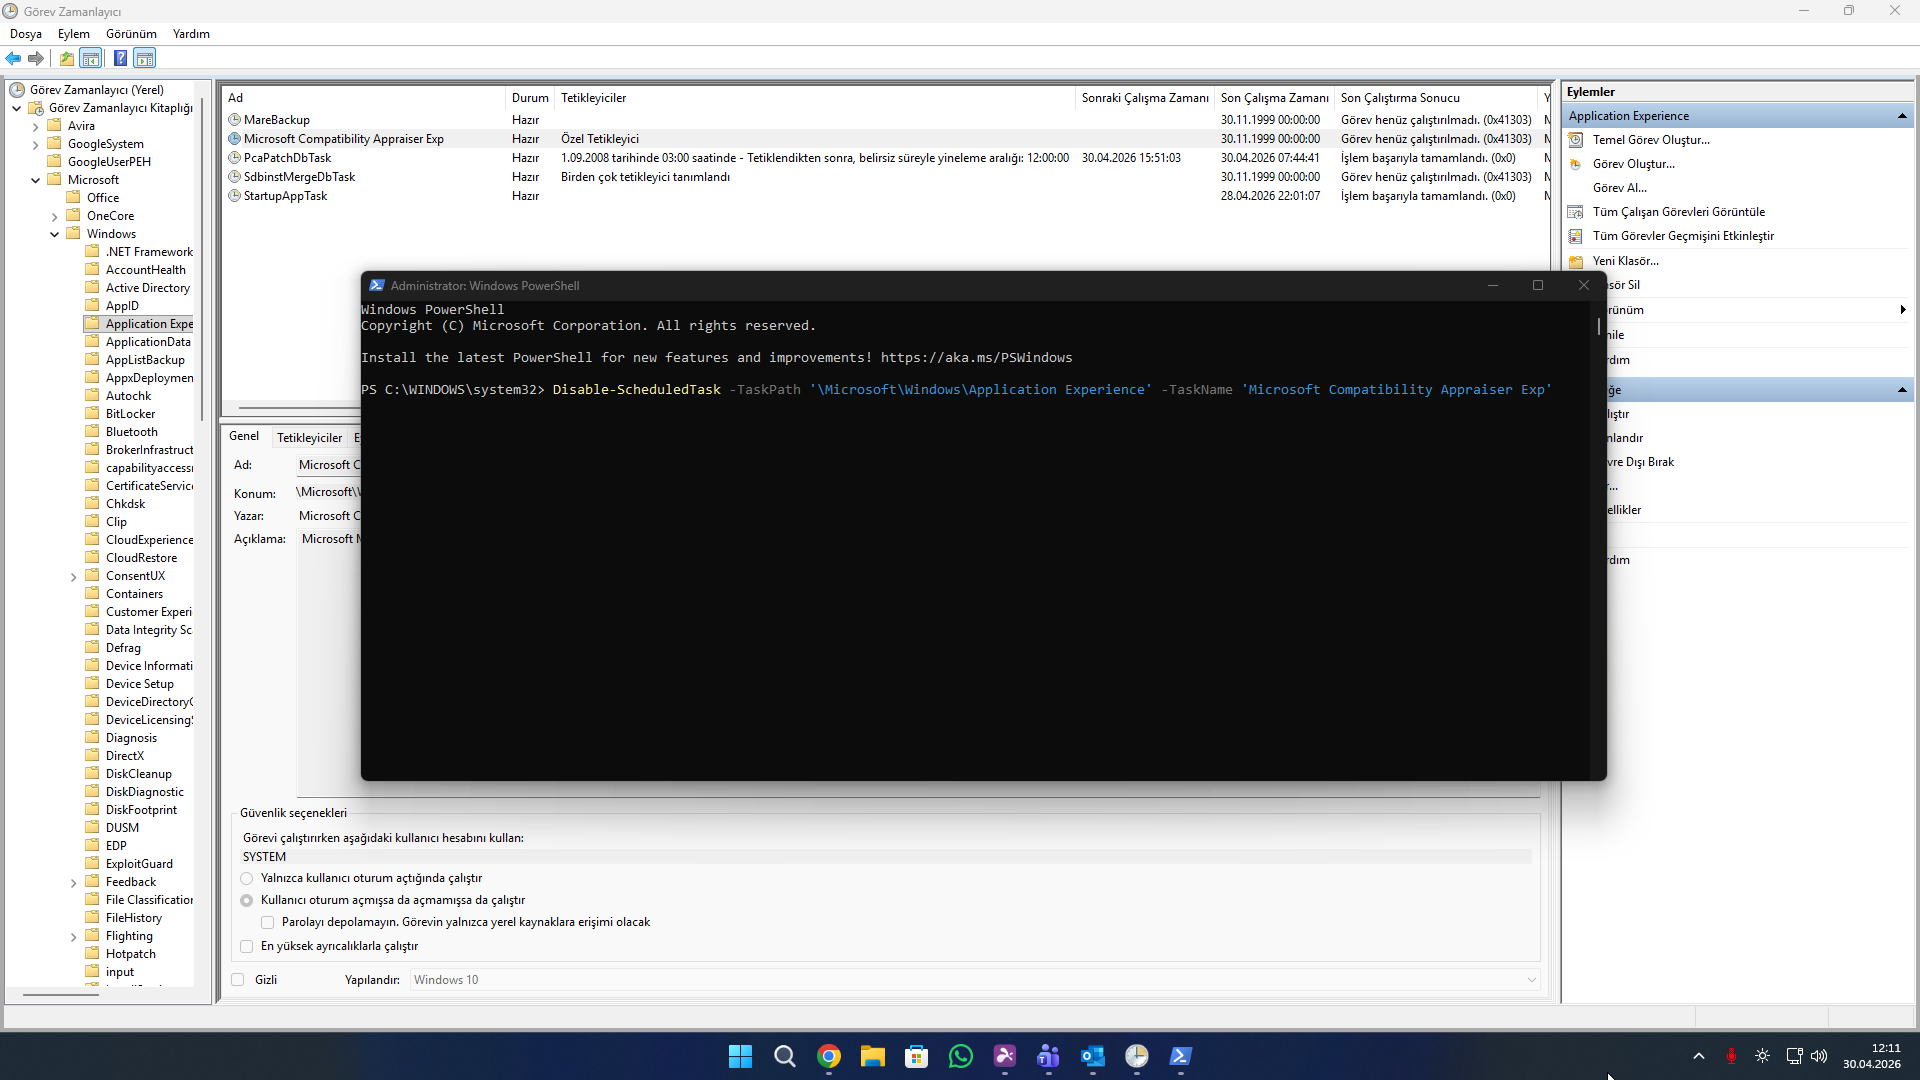Click 'Tüm Görevler Geçmişini Etkinleştir' action
This screenshot has width=1920, height=1080.
(x=1683, y=236)
